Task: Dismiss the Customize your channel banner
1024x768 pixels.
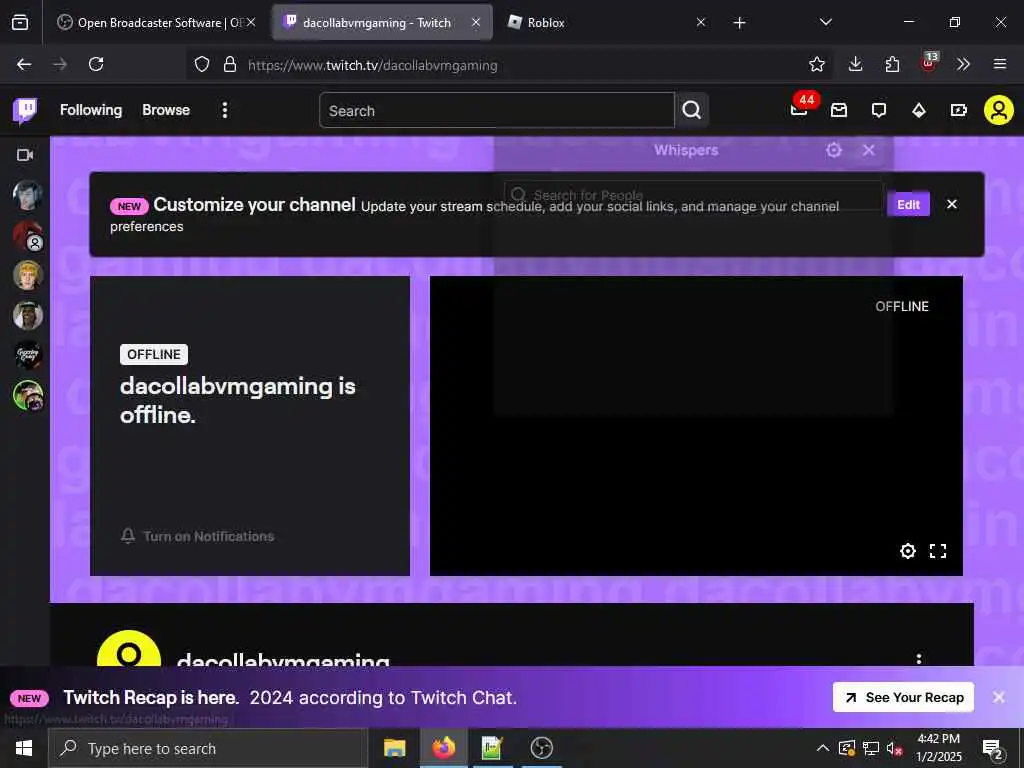Action: (952, 204)
